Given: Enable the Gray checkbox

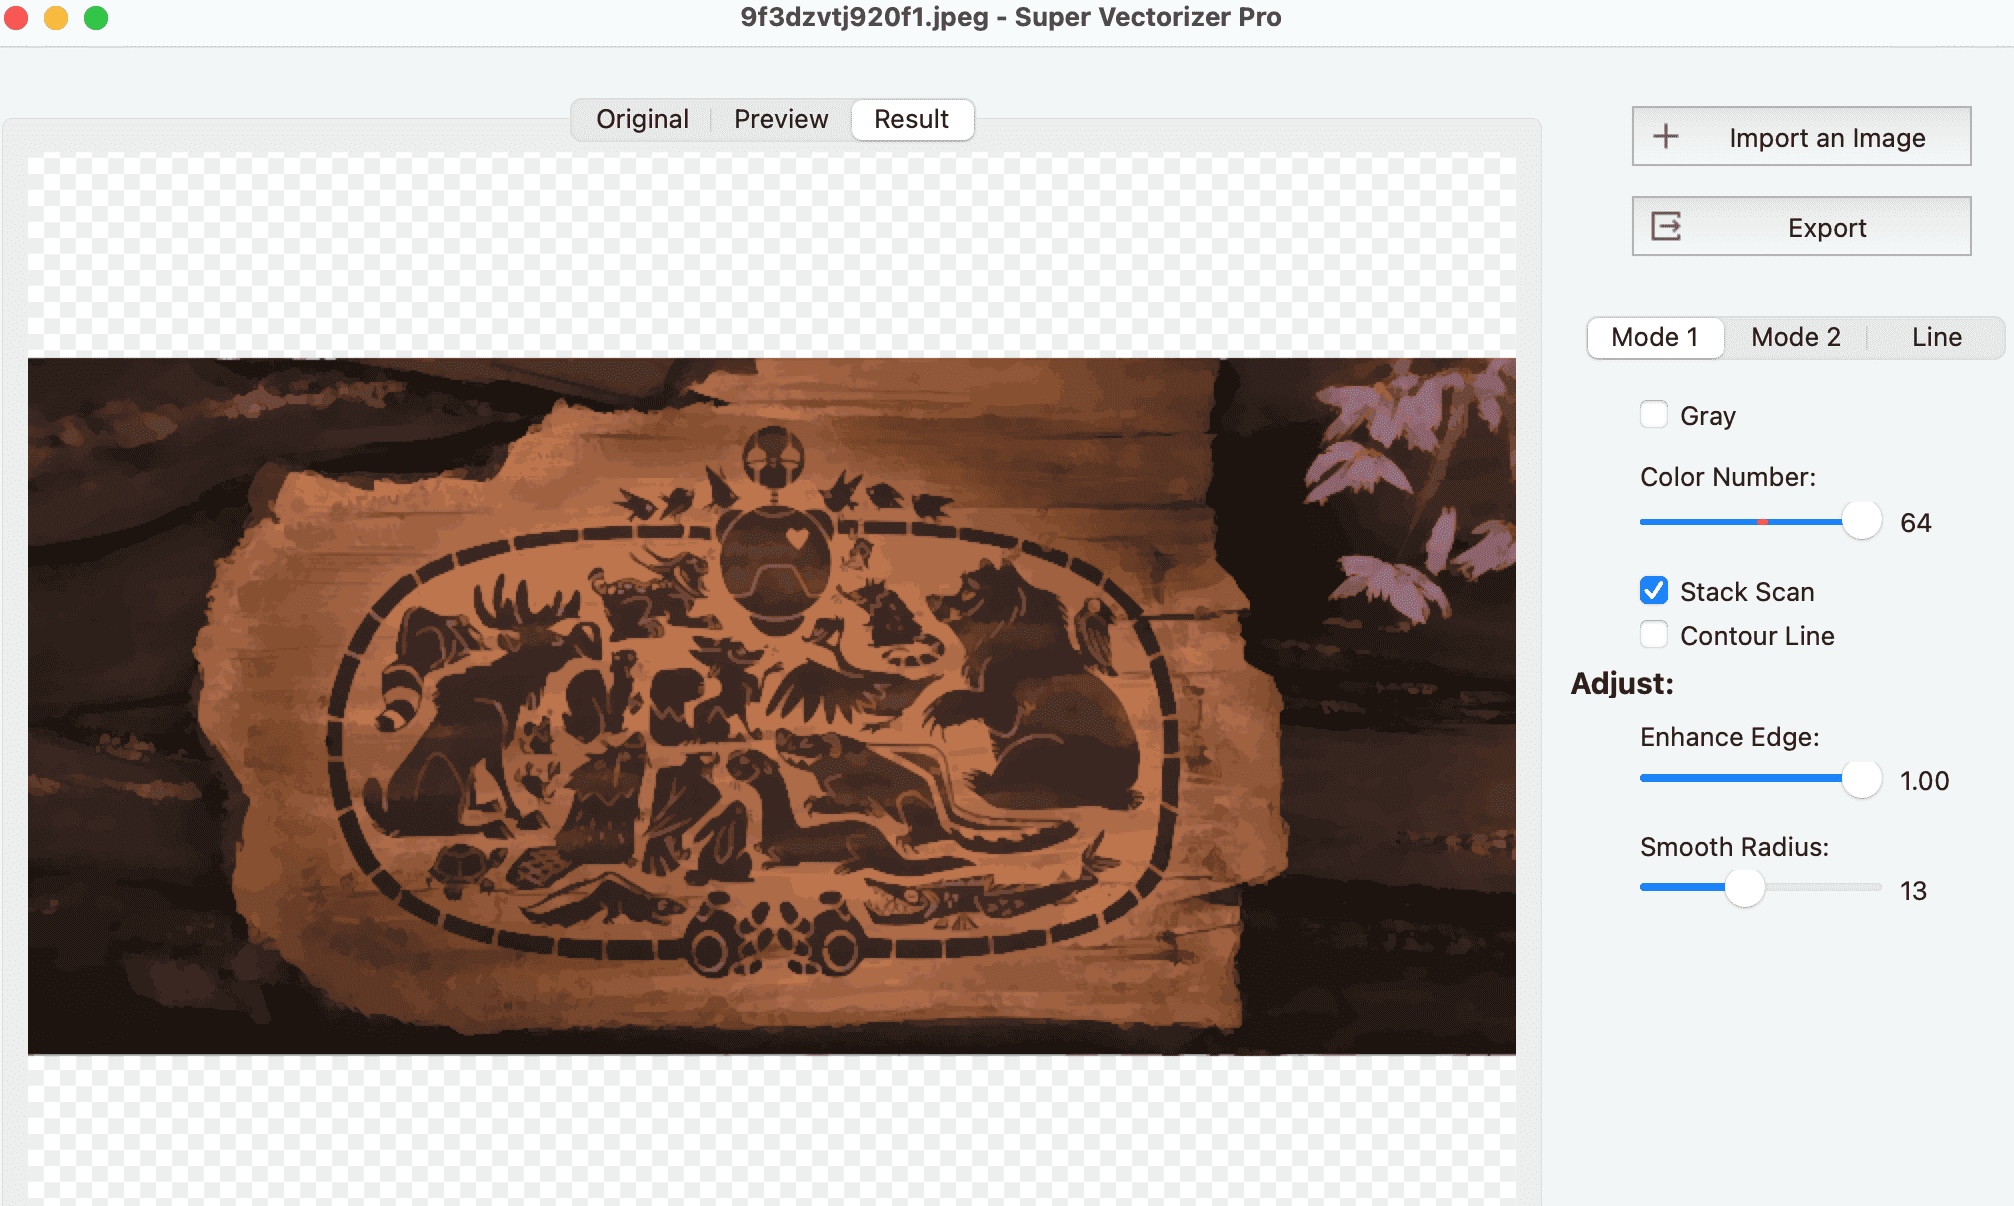Looking at the screenshot, I should click(x=1654, y=414).
